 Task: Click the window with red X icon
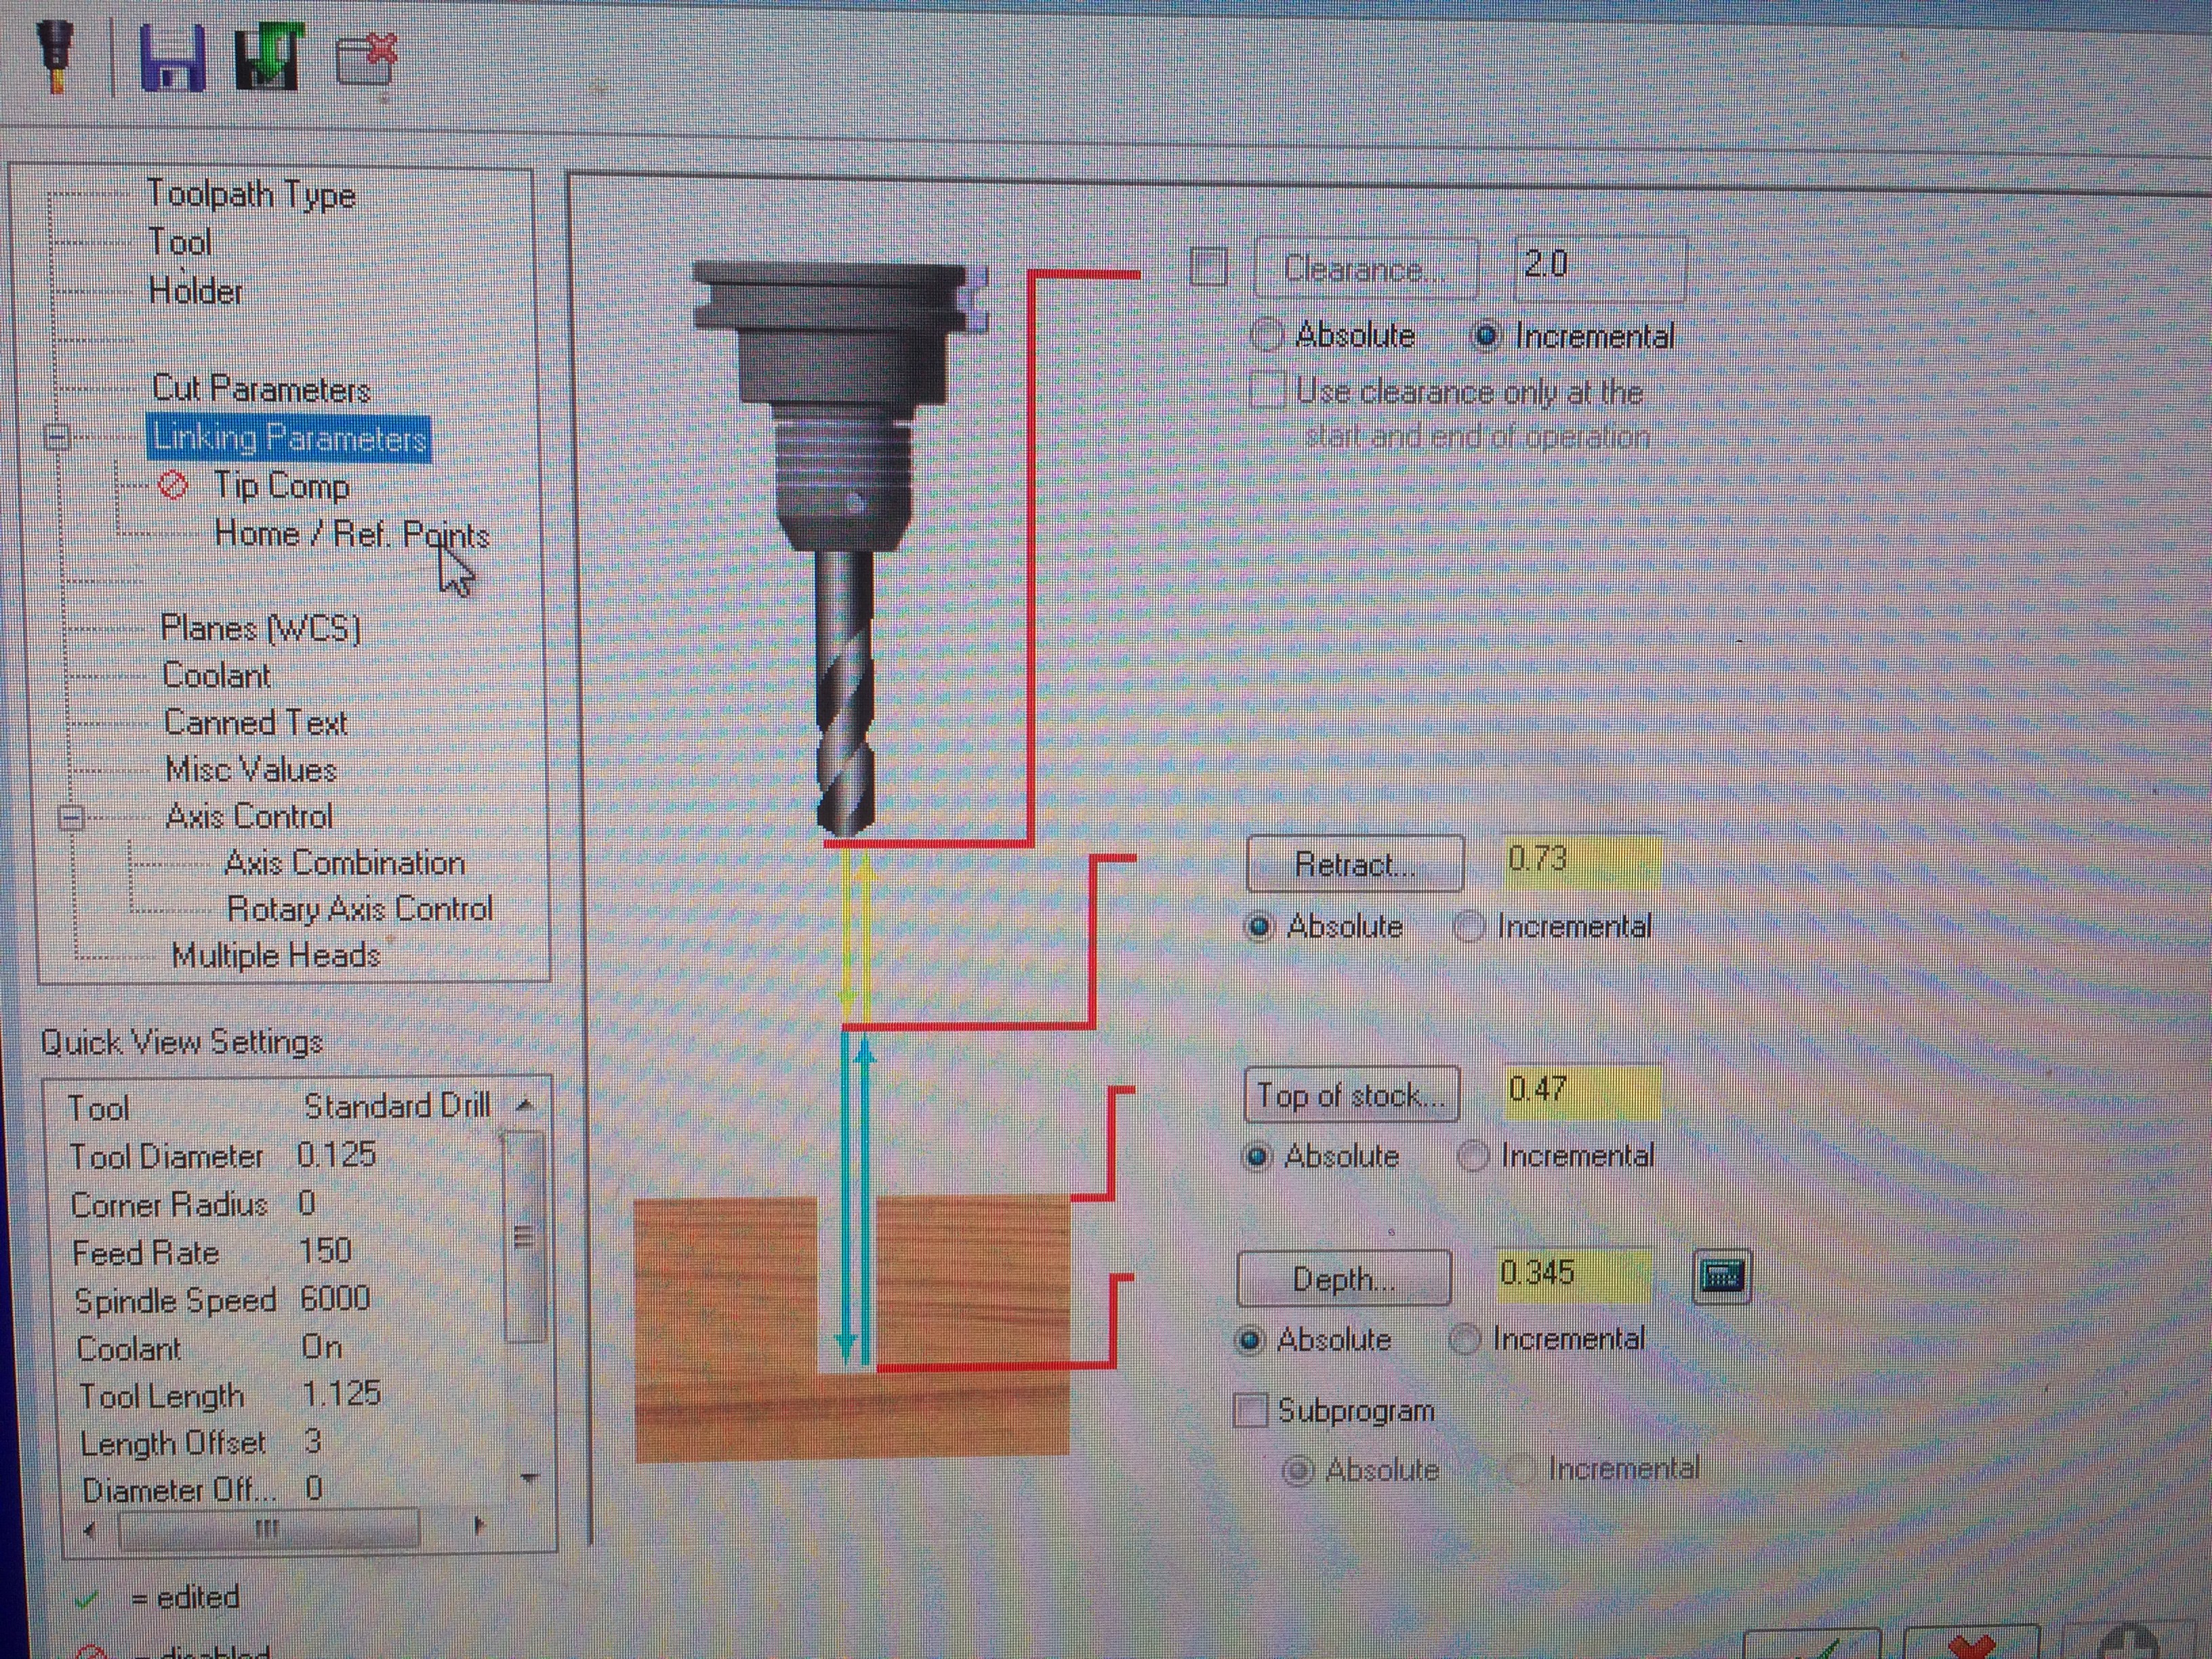[x=367, y=60]
